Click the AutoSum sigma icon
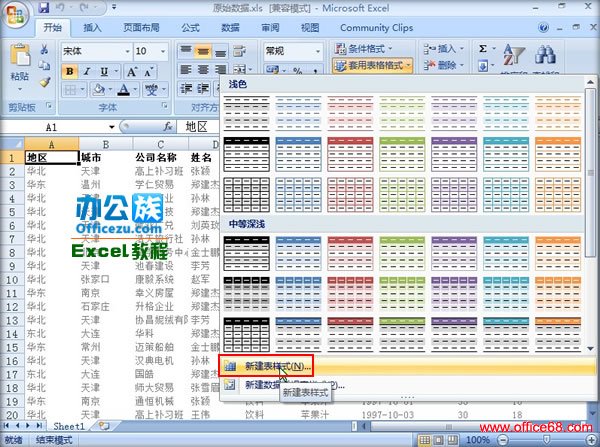 pyautogui.click(x=483, y=49)
